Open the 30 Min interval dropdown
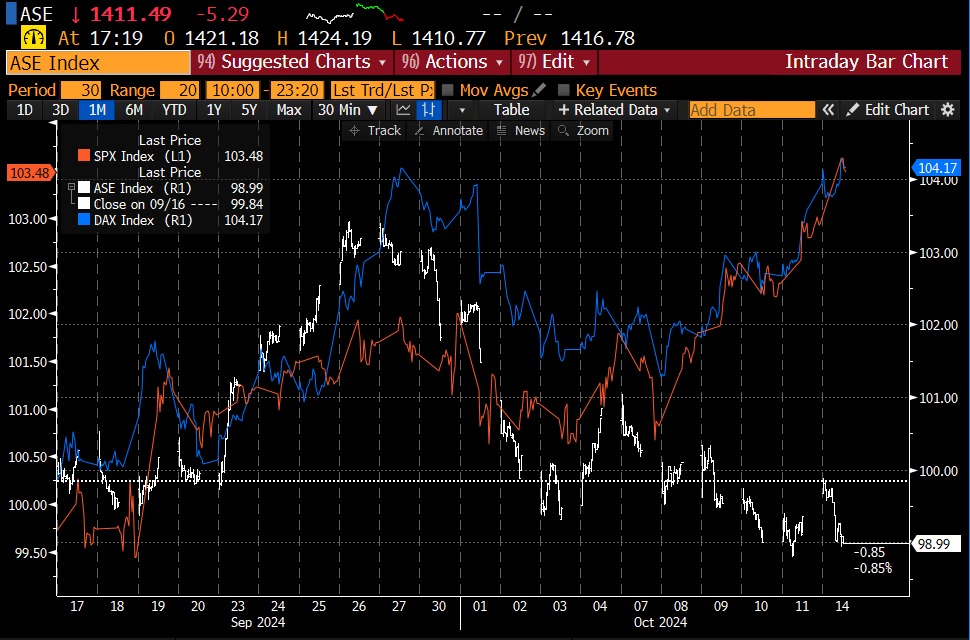 (x=349, y=110)
